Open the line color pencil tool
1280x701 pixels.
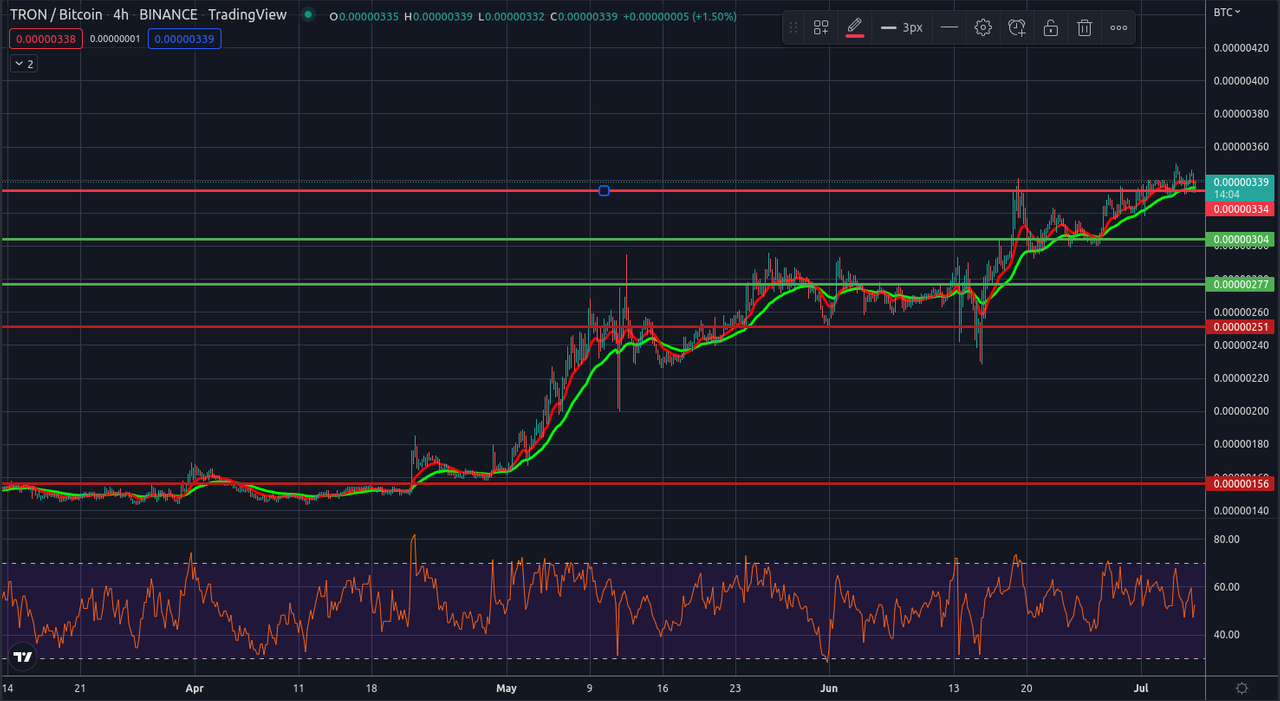[x=854, y=28]
